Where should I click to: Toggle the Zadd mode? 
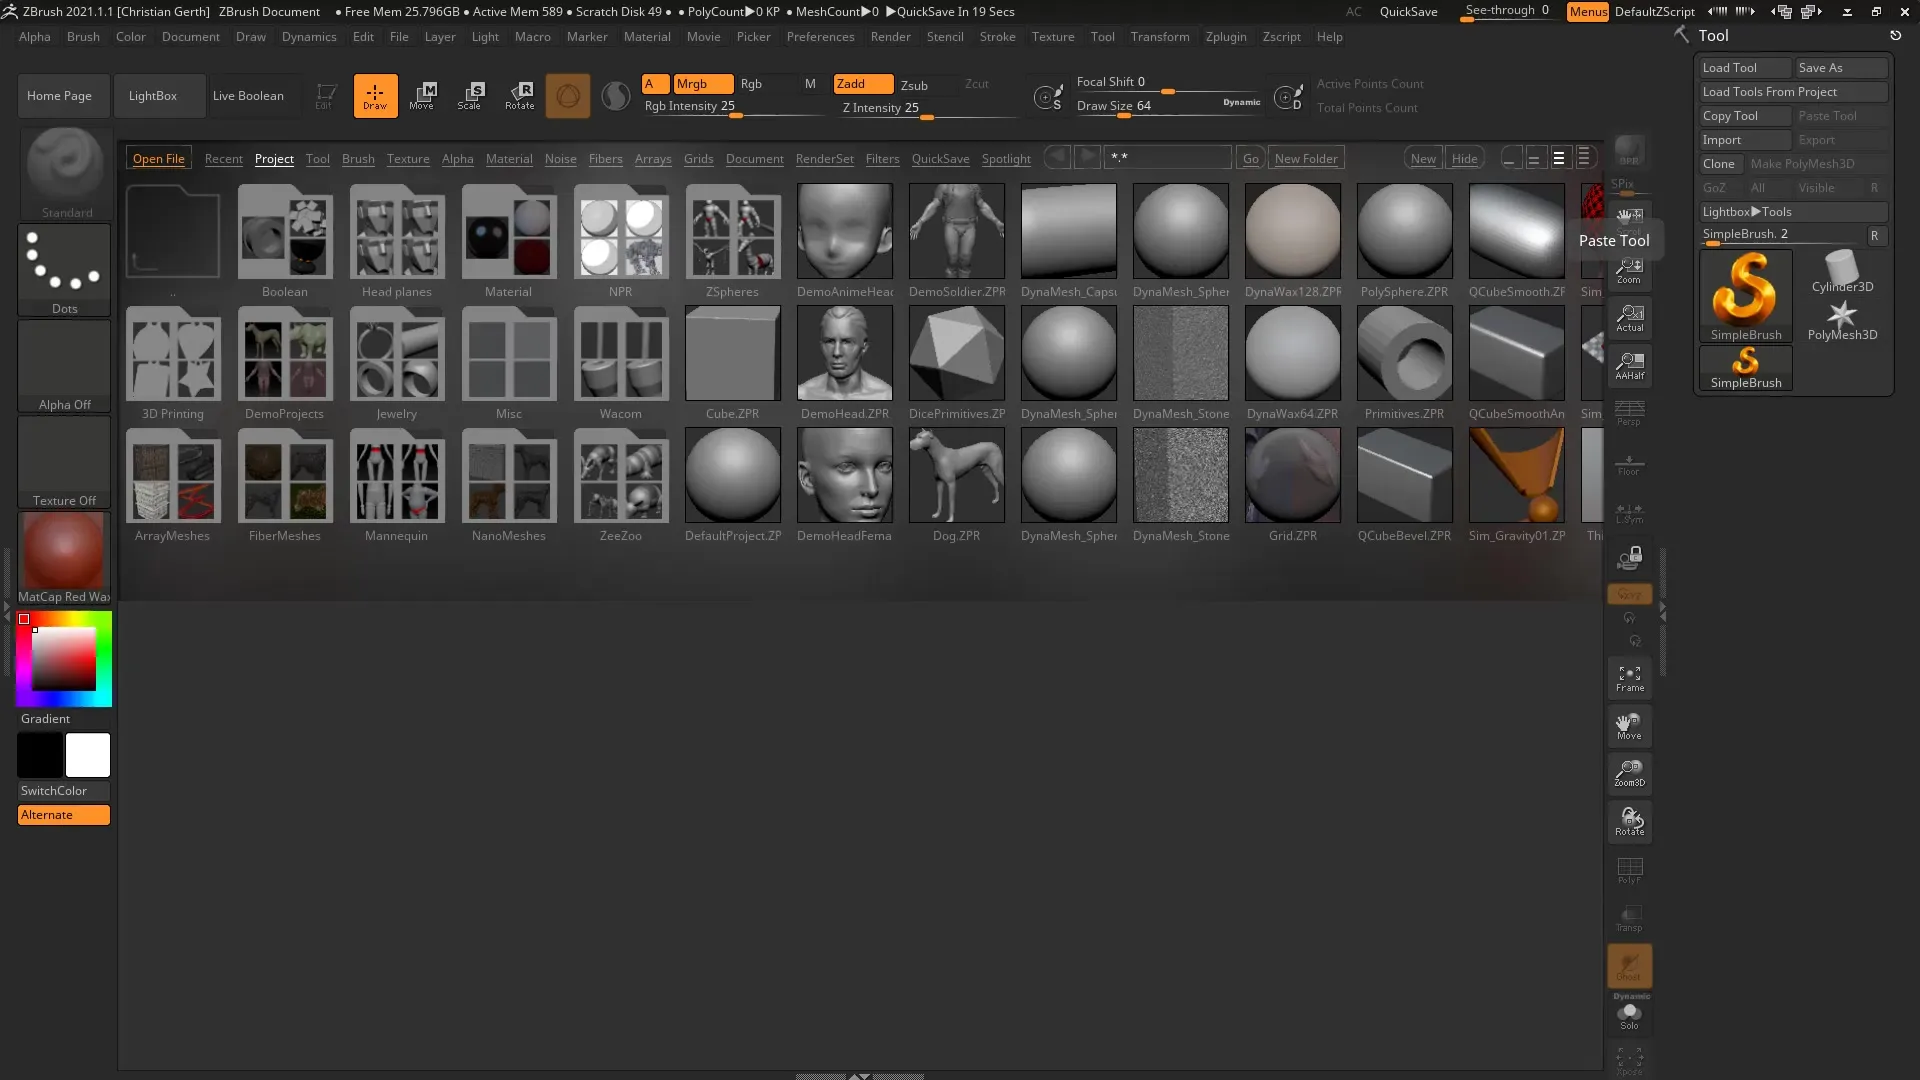tap(863, 84)
